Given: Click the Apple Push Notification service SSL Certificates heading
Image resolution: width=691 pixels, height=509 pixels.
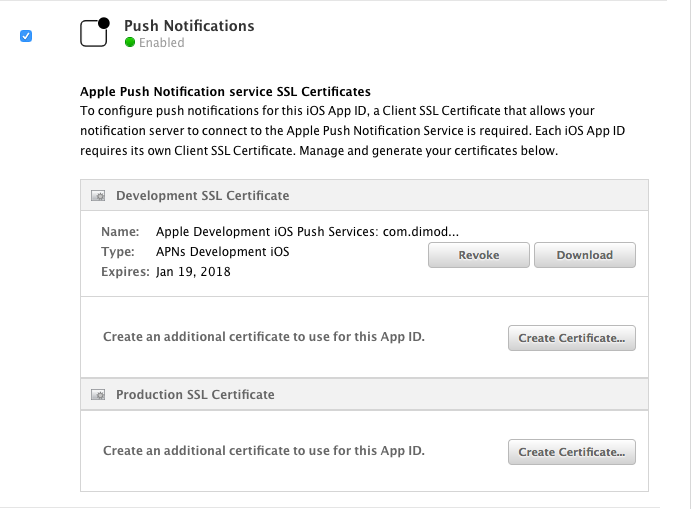Looking at the screenshot, I should coord(225,92).
